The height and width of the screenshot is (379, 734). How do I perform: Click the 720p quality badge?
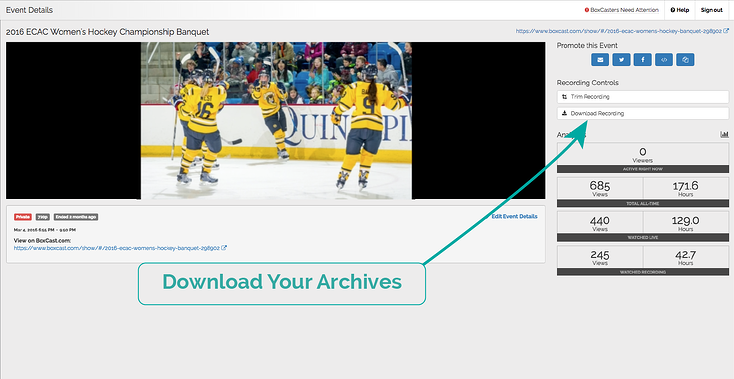pos(43,217)
